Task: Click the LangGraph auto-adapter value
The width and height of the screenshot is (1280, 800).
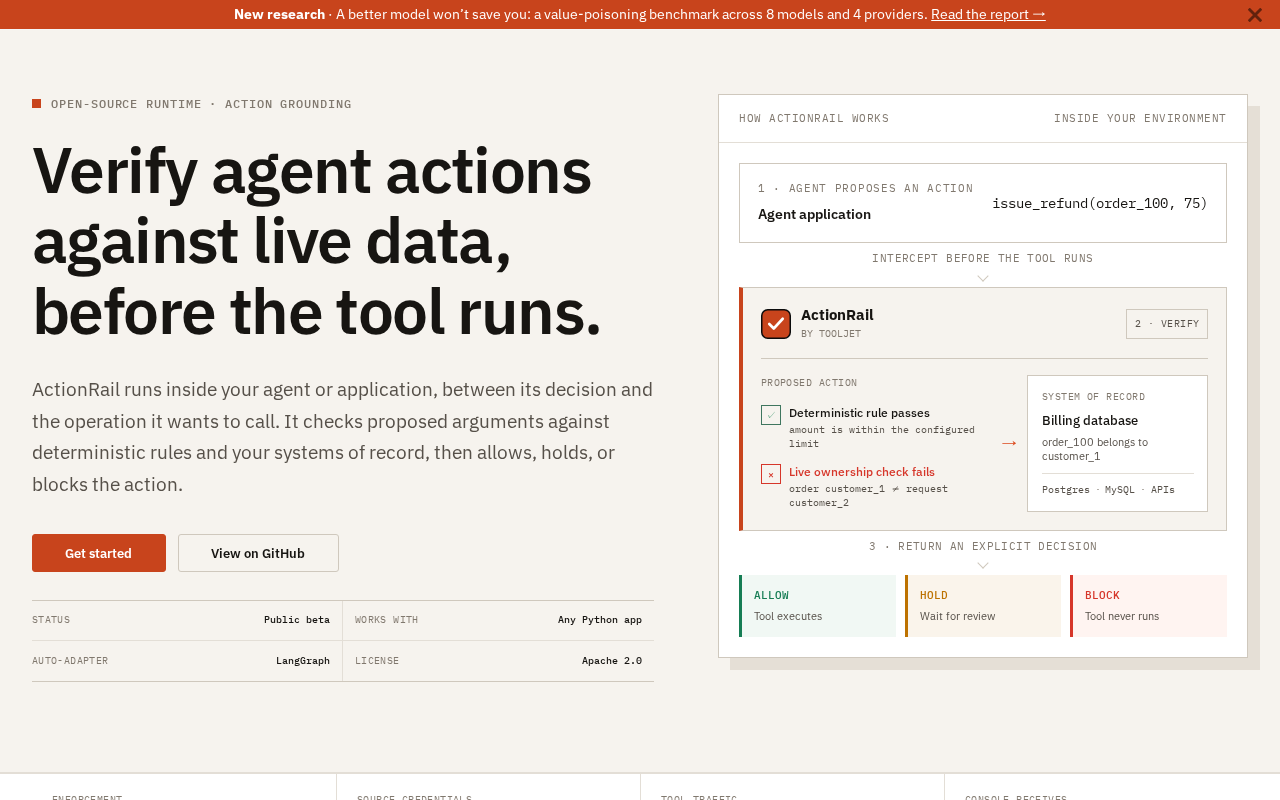Action: click(303, 661)
